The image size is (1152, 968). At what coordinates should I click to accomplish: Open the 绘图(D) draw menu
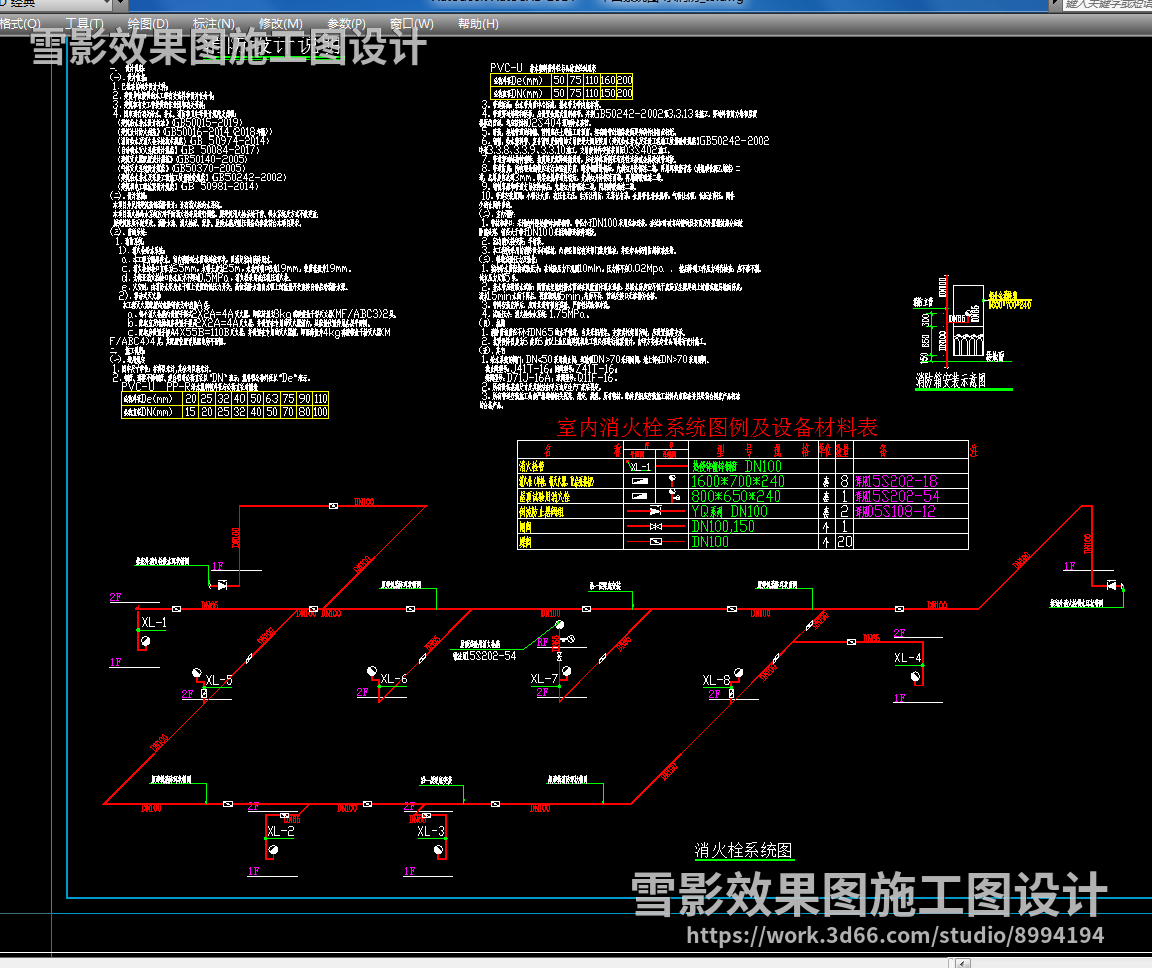(x=148, y=24)
